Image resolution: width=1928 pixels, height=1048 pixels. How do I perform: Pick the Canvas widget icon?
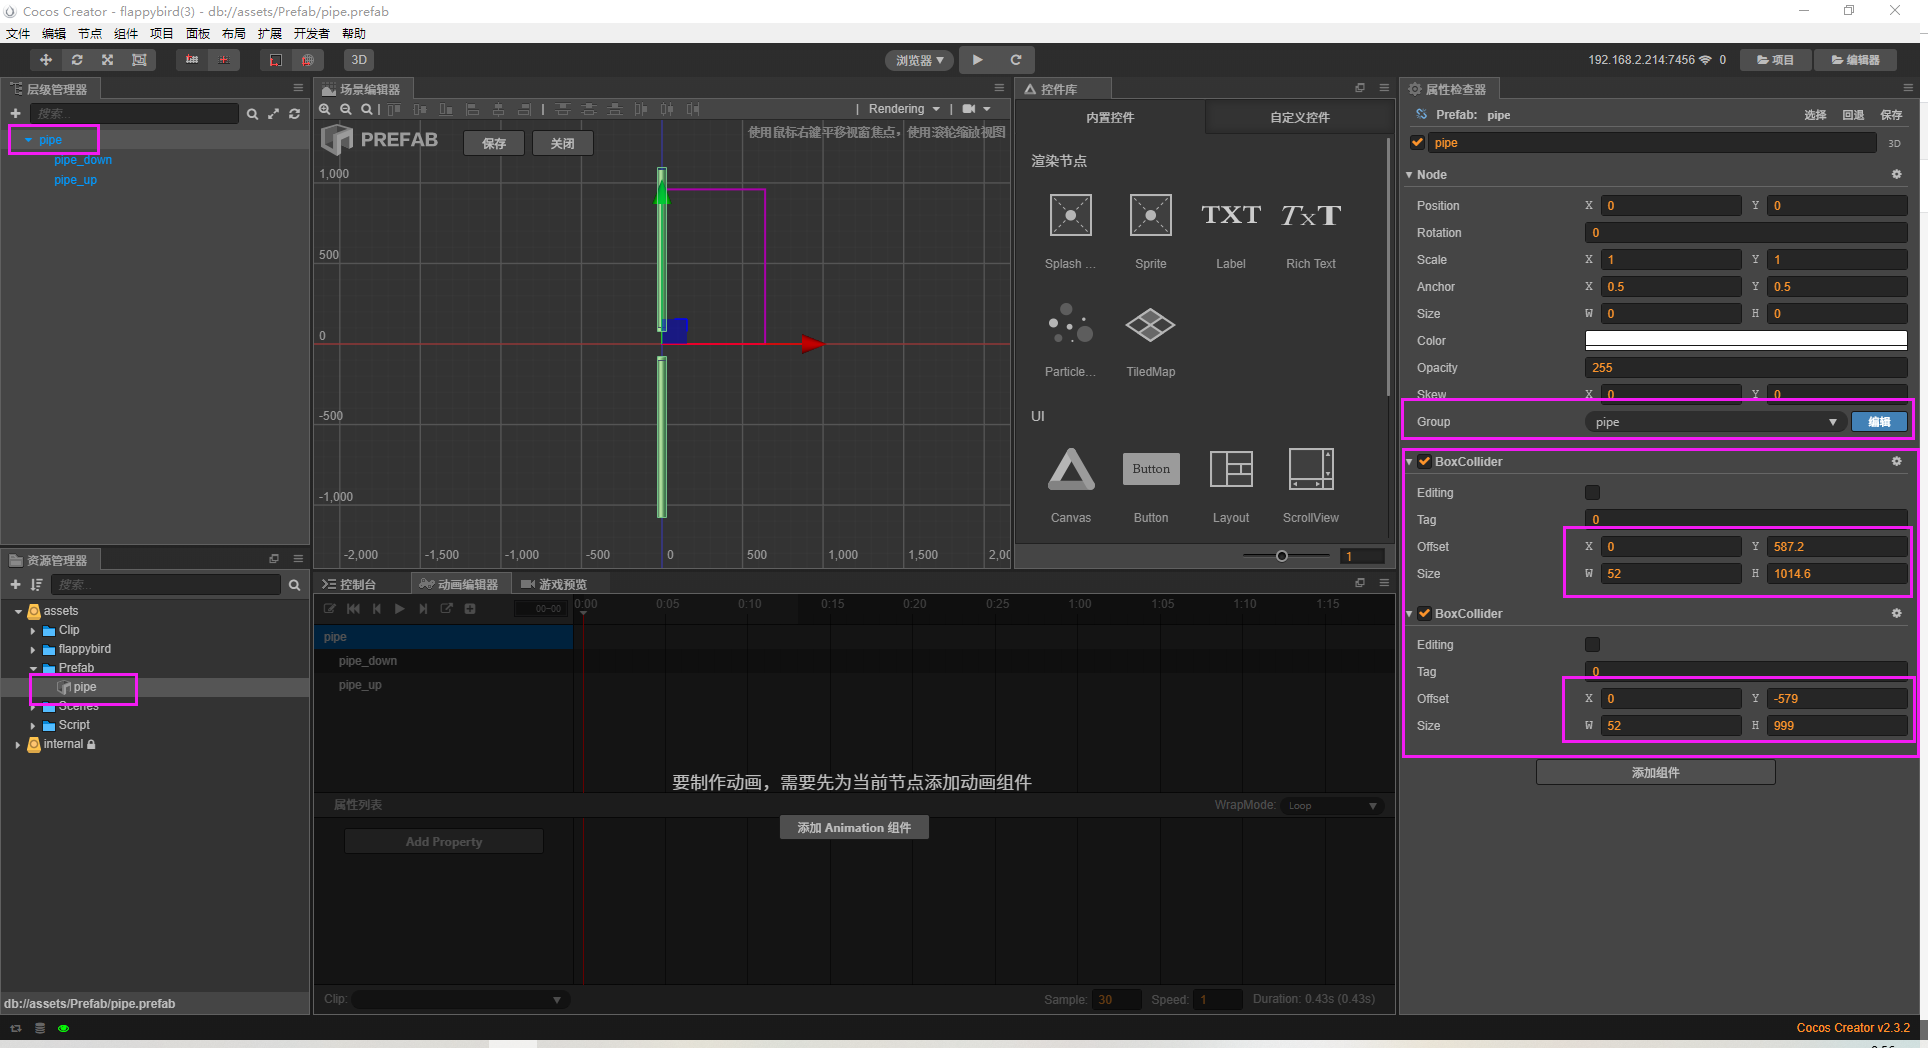coord(1071,469)
